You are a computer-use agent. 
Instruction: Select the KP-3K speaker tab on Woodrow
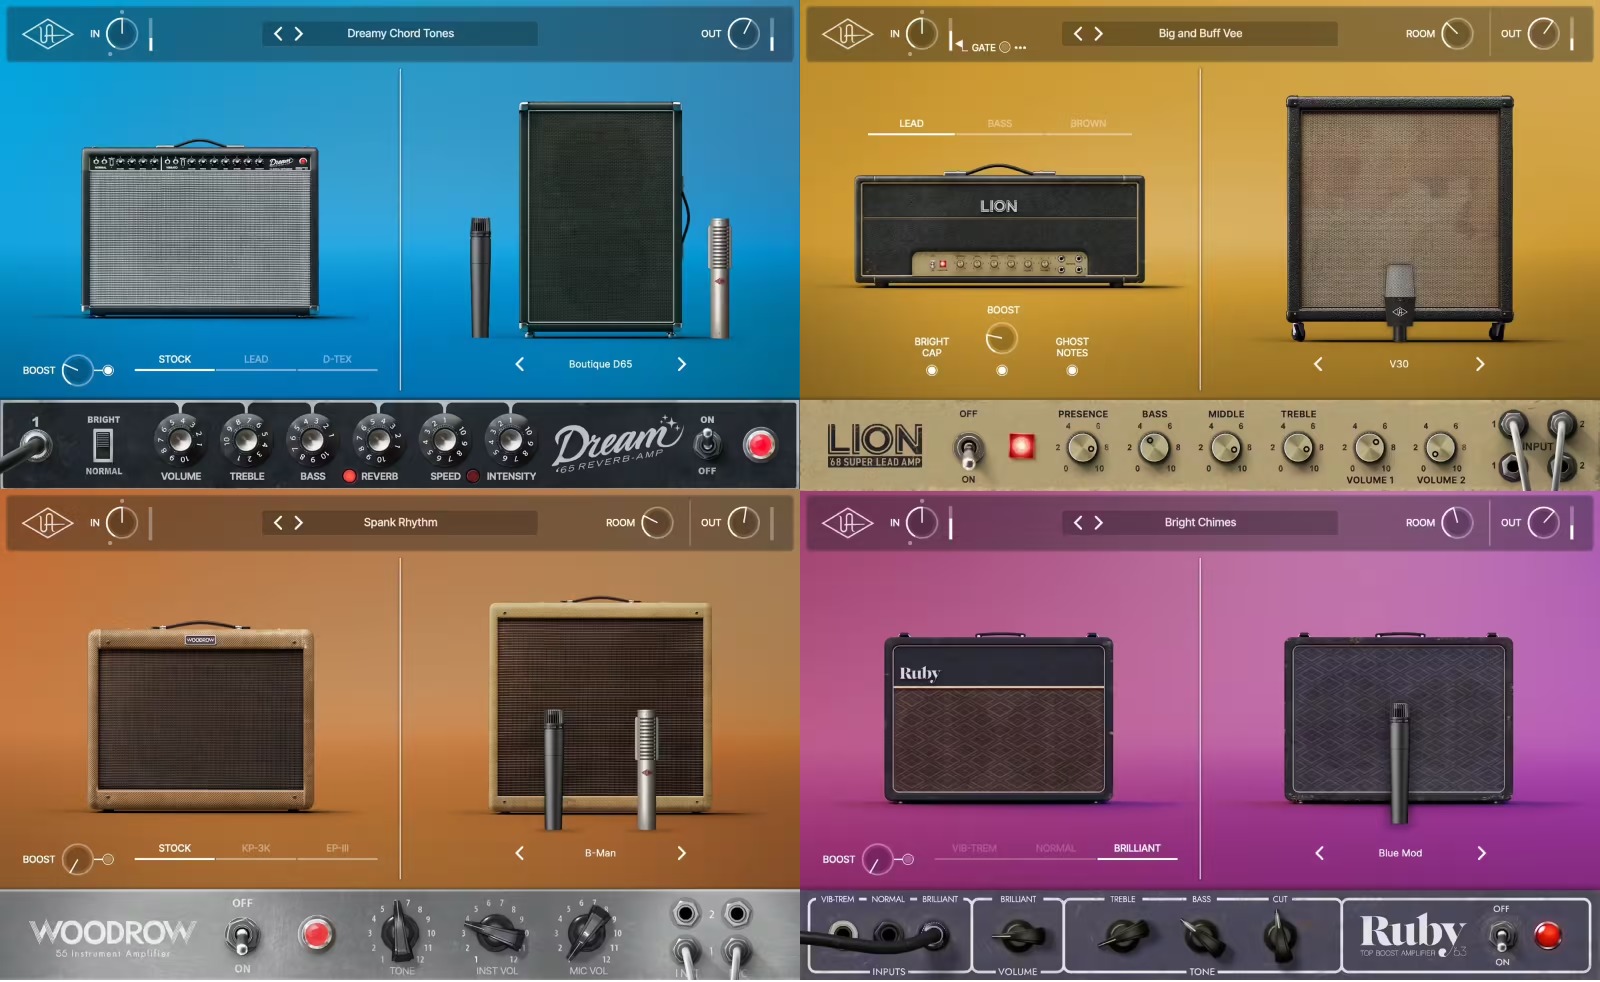coord(256,847)
